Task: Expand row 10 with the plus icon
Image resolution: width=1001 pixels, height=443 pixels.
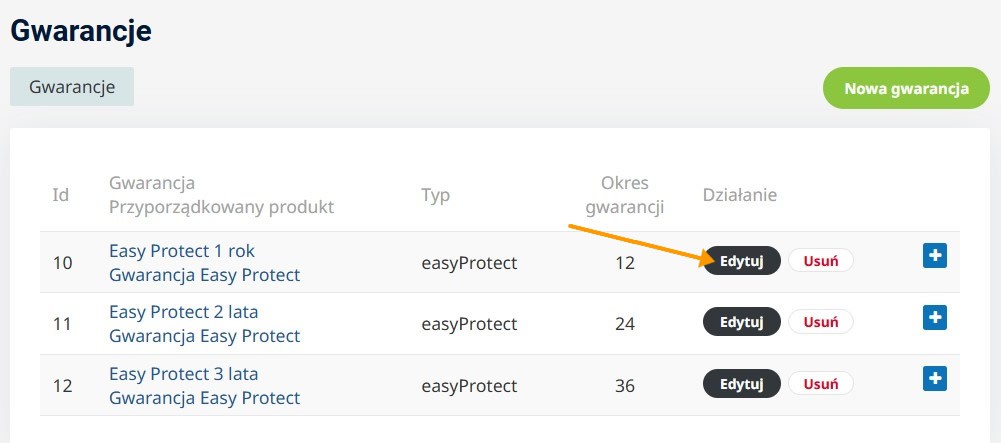Action: (x=934, y=256)
